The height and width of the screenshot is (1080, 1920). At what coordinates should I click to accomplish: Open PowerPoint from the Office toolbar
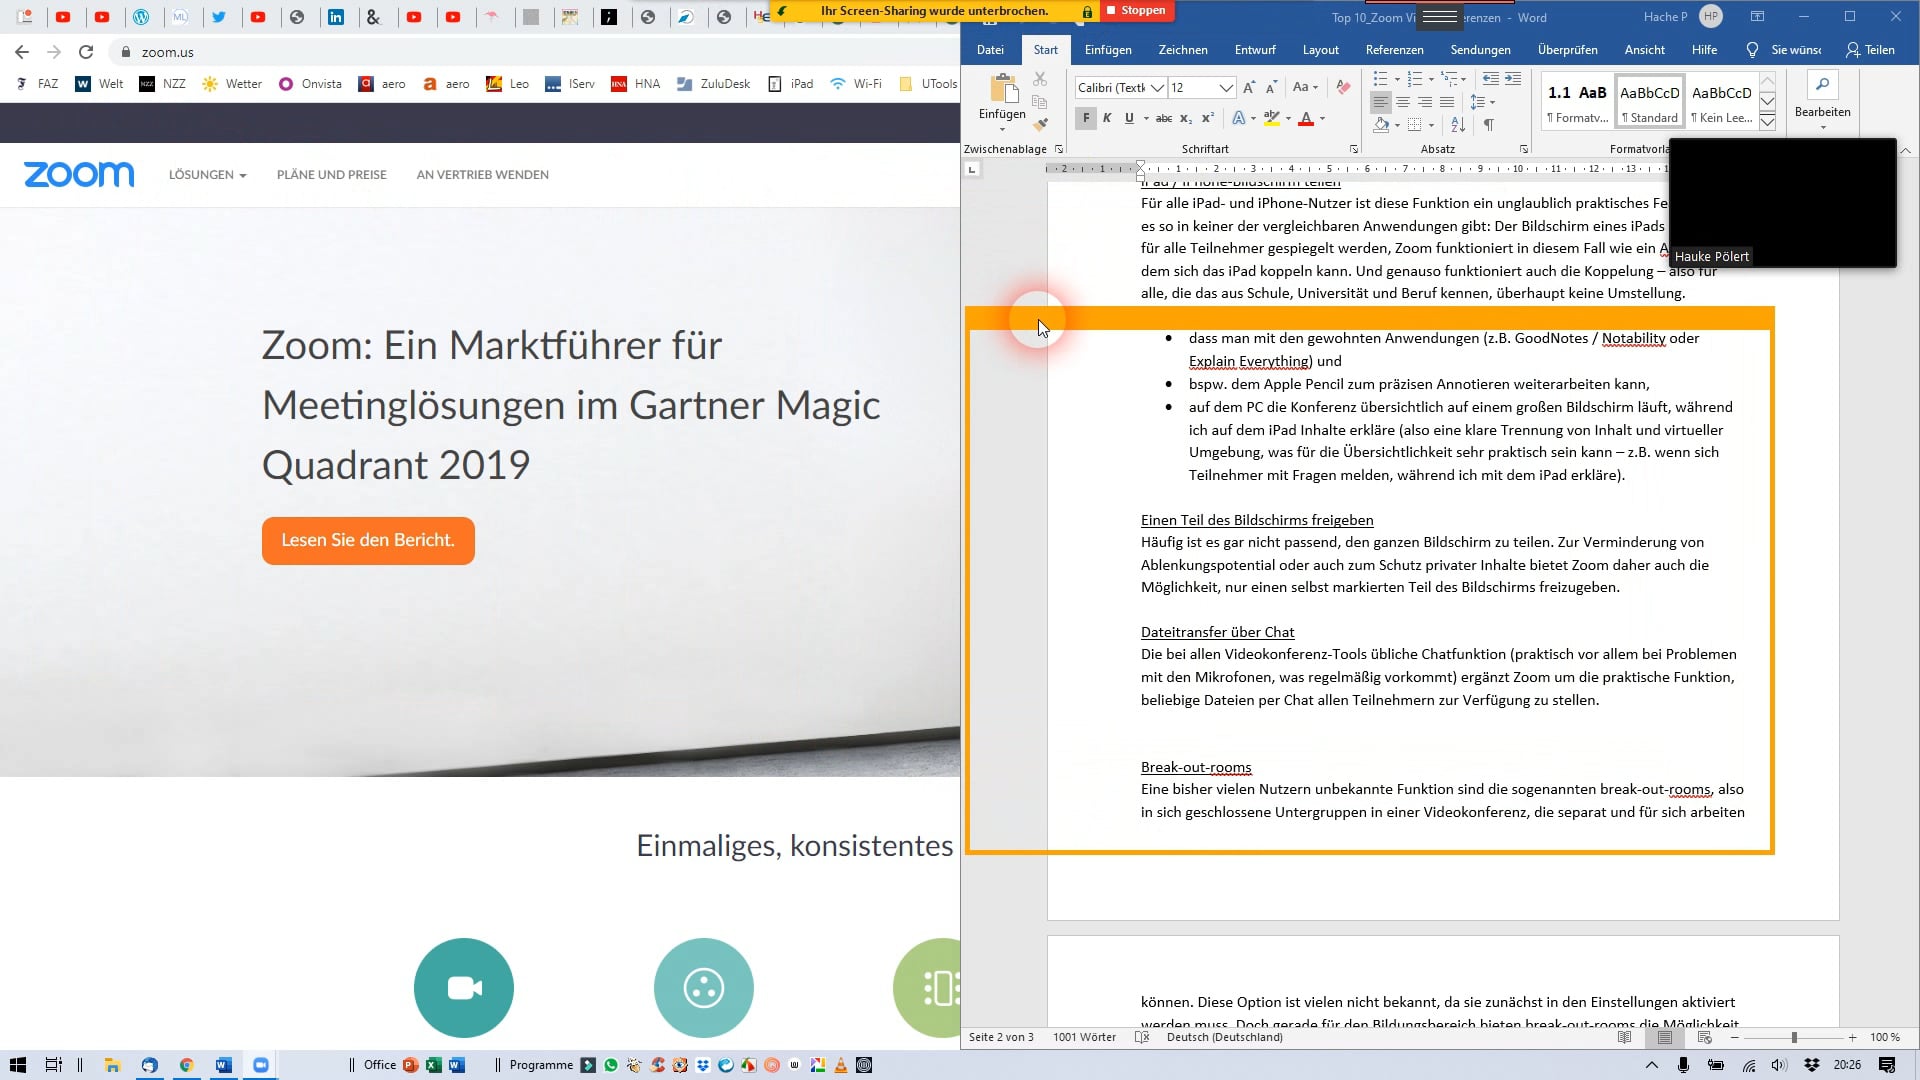(x=410, y=1065)
